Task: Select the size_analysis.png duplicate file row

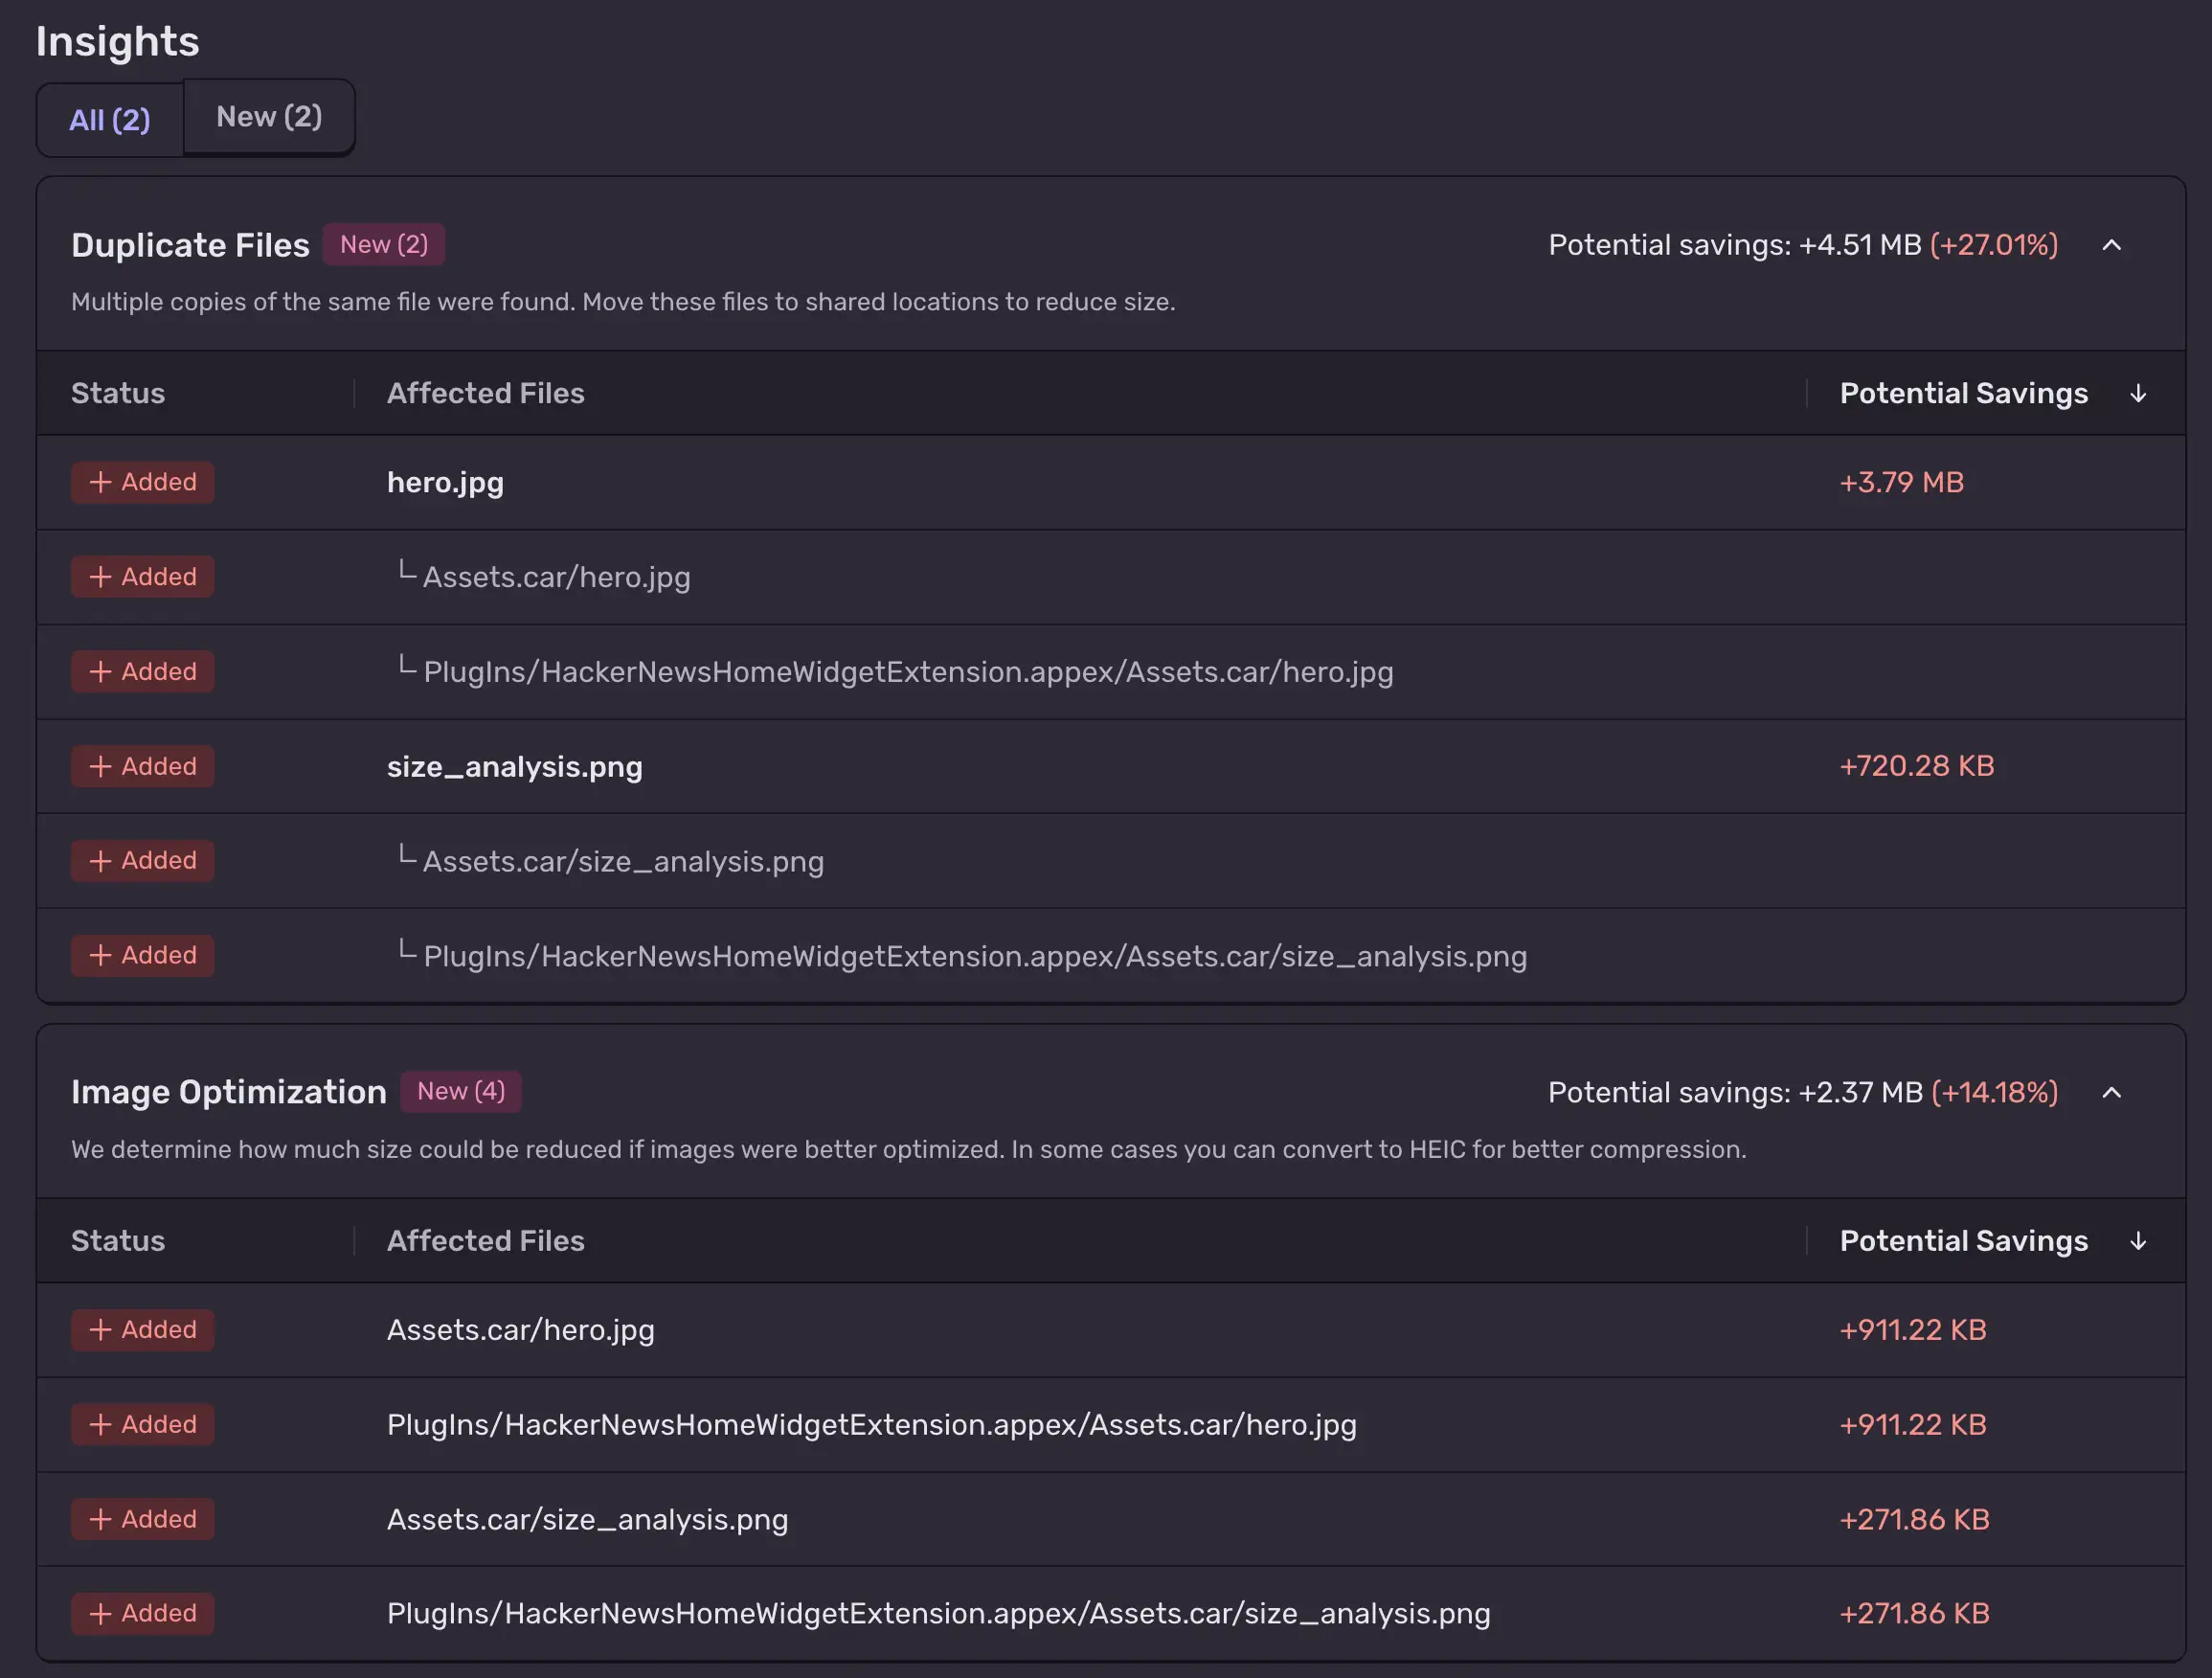Action: [x=514, y=767]
